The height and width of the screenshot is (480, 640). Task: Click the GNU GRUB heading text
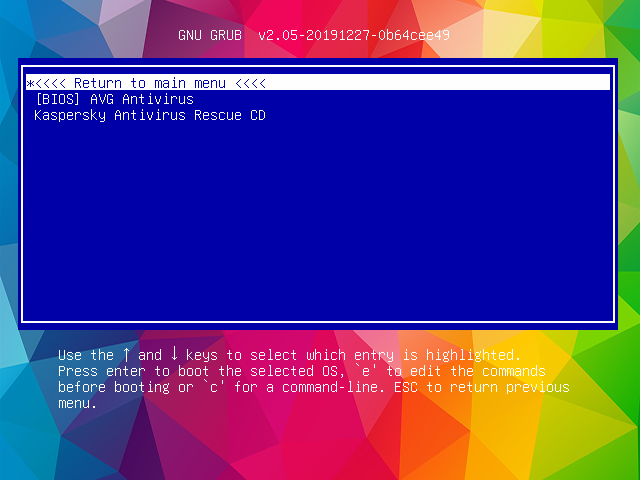210,35
